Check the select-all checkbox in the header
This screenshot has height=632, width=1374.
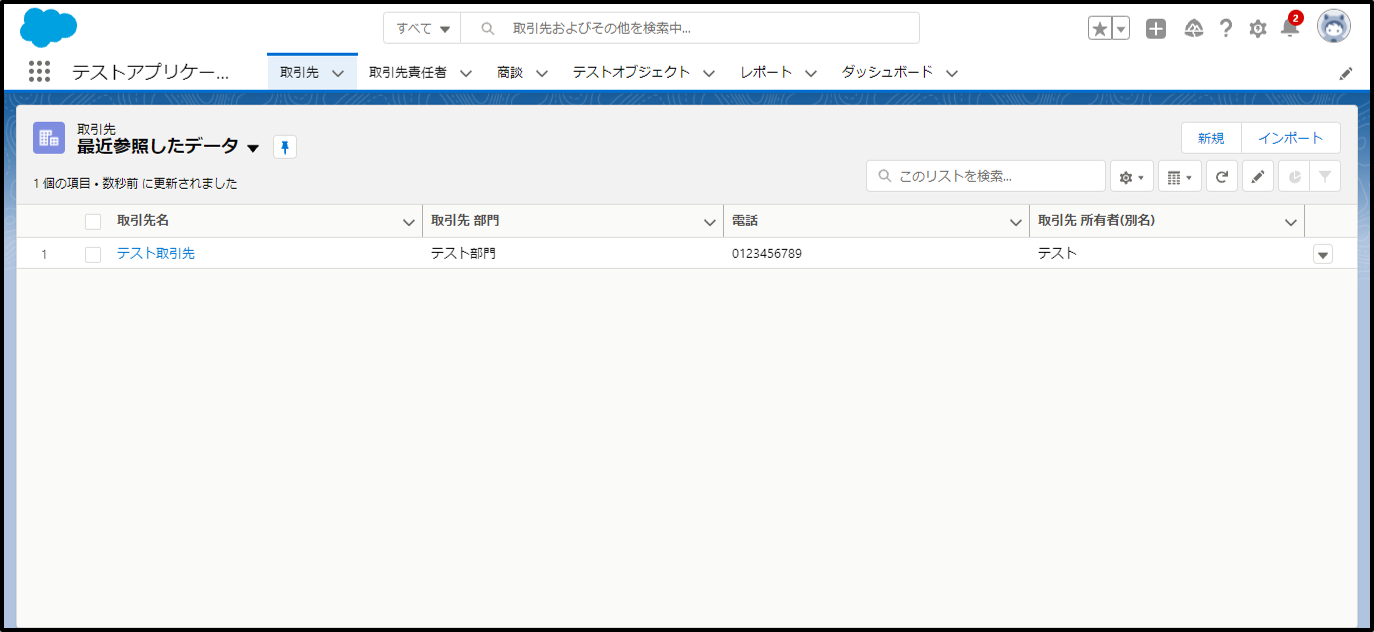pos(93,222)
